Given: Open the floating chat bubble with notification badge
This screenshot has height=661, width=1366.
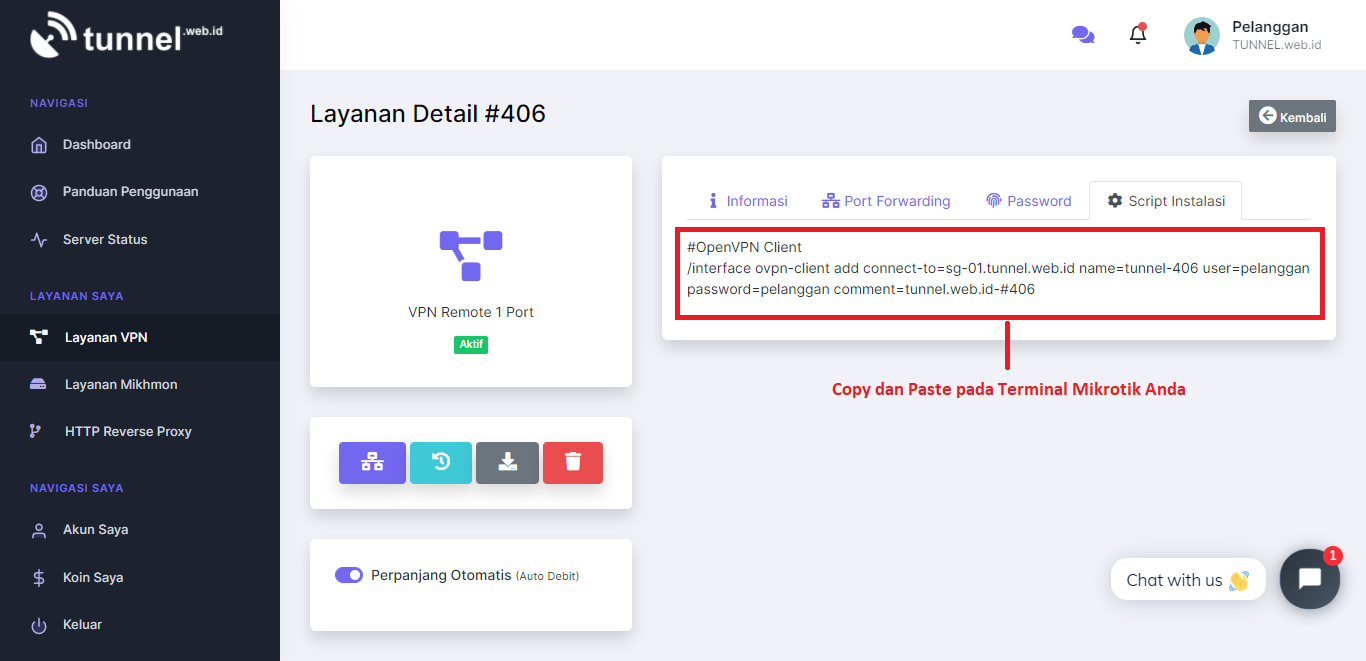Looking at the screenshot, I should tap(1310, 579).
